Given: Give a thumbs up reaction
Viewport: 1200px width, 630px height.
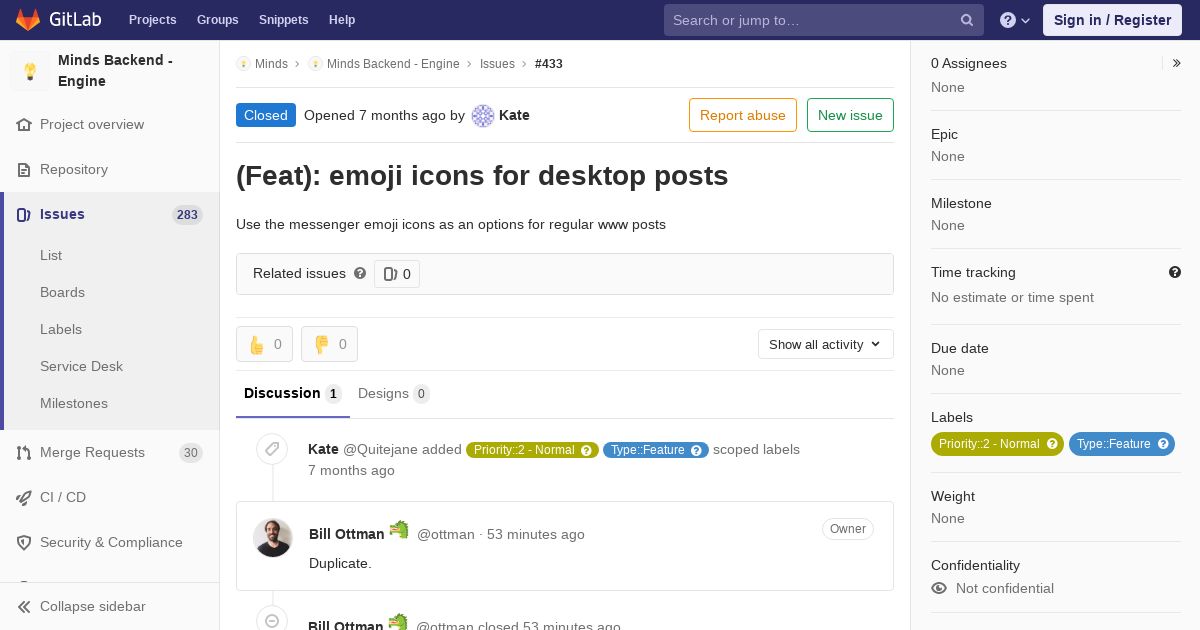Looking at the screenshot, I should click(265, 344).
